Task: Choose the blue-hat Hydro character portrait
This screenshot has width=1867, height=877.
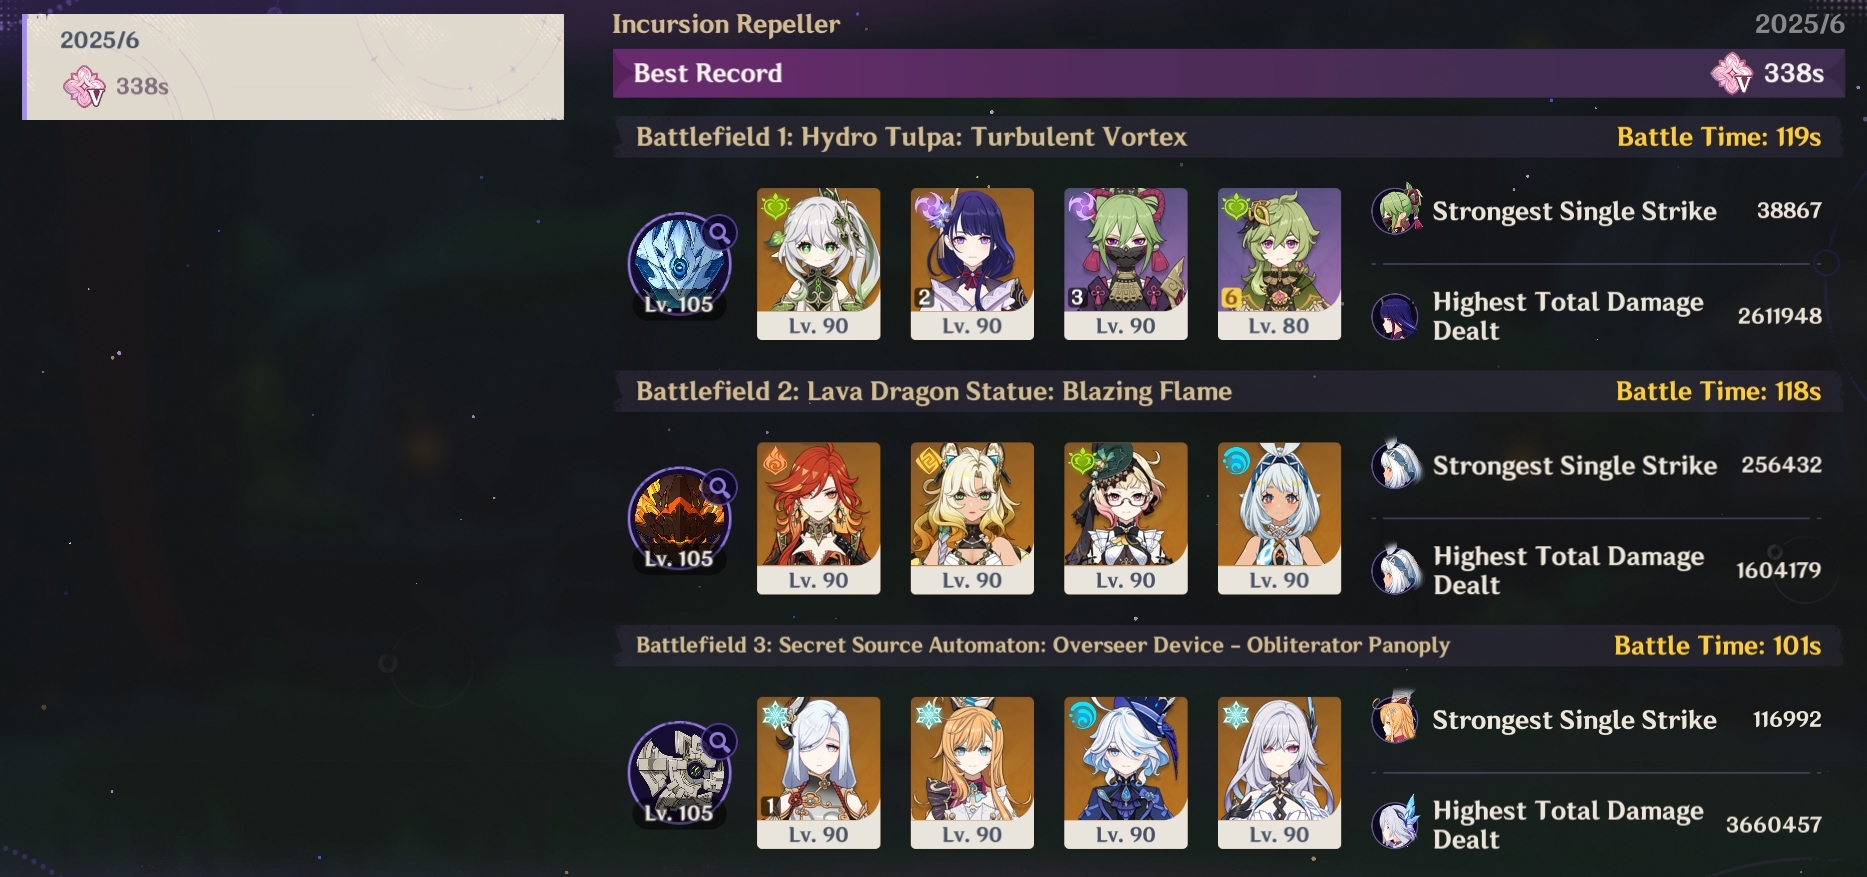Action: point(1125,773)
